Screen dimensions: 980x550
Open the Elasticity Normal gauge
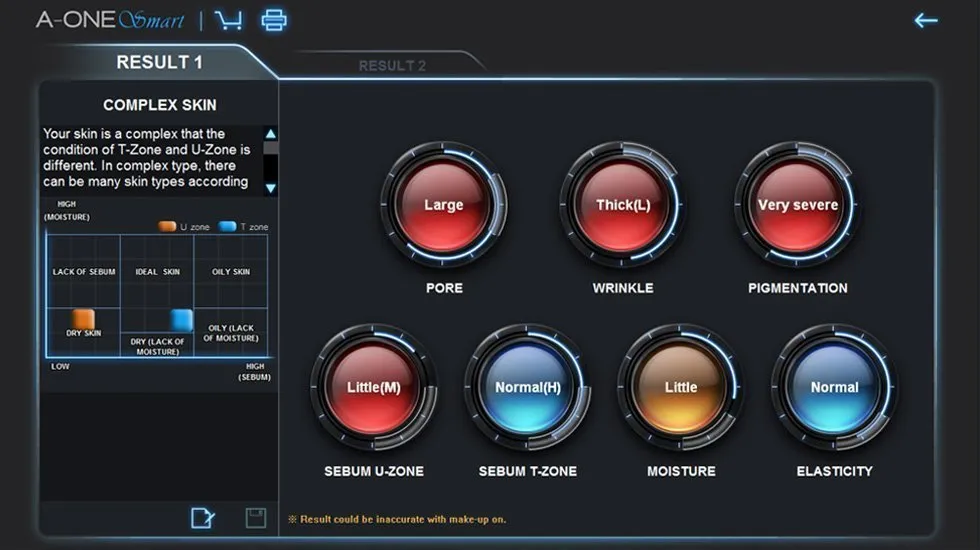tap(834, 387)
